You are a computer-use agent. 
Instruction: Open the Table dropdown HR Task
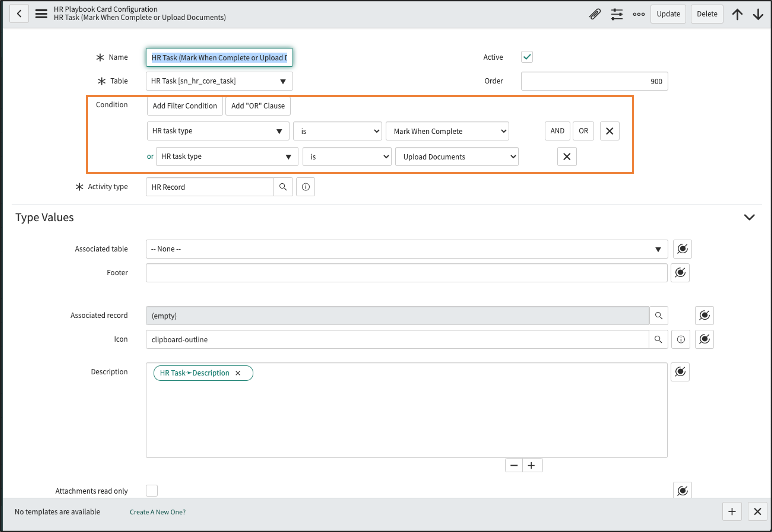coord(219,81)
